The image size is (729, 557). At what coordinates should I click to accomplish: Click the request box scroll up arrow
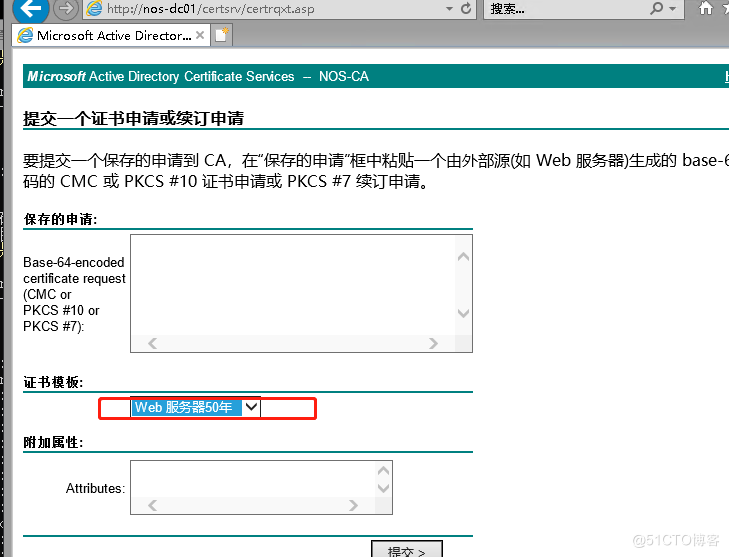[463, 257]
